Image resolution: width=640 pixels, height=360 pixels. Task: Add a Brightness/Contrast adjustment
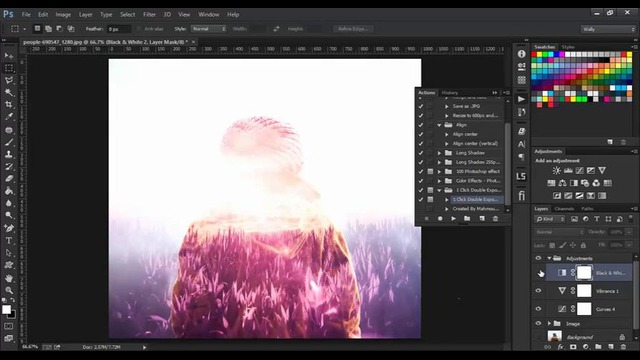click(x=556, y=170)
